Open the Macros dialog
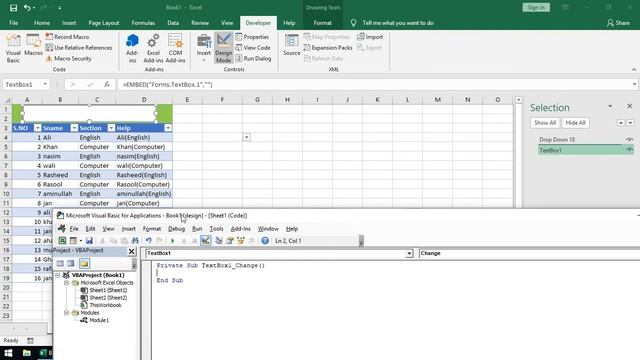Screen dimensions: 640x360 33,45
